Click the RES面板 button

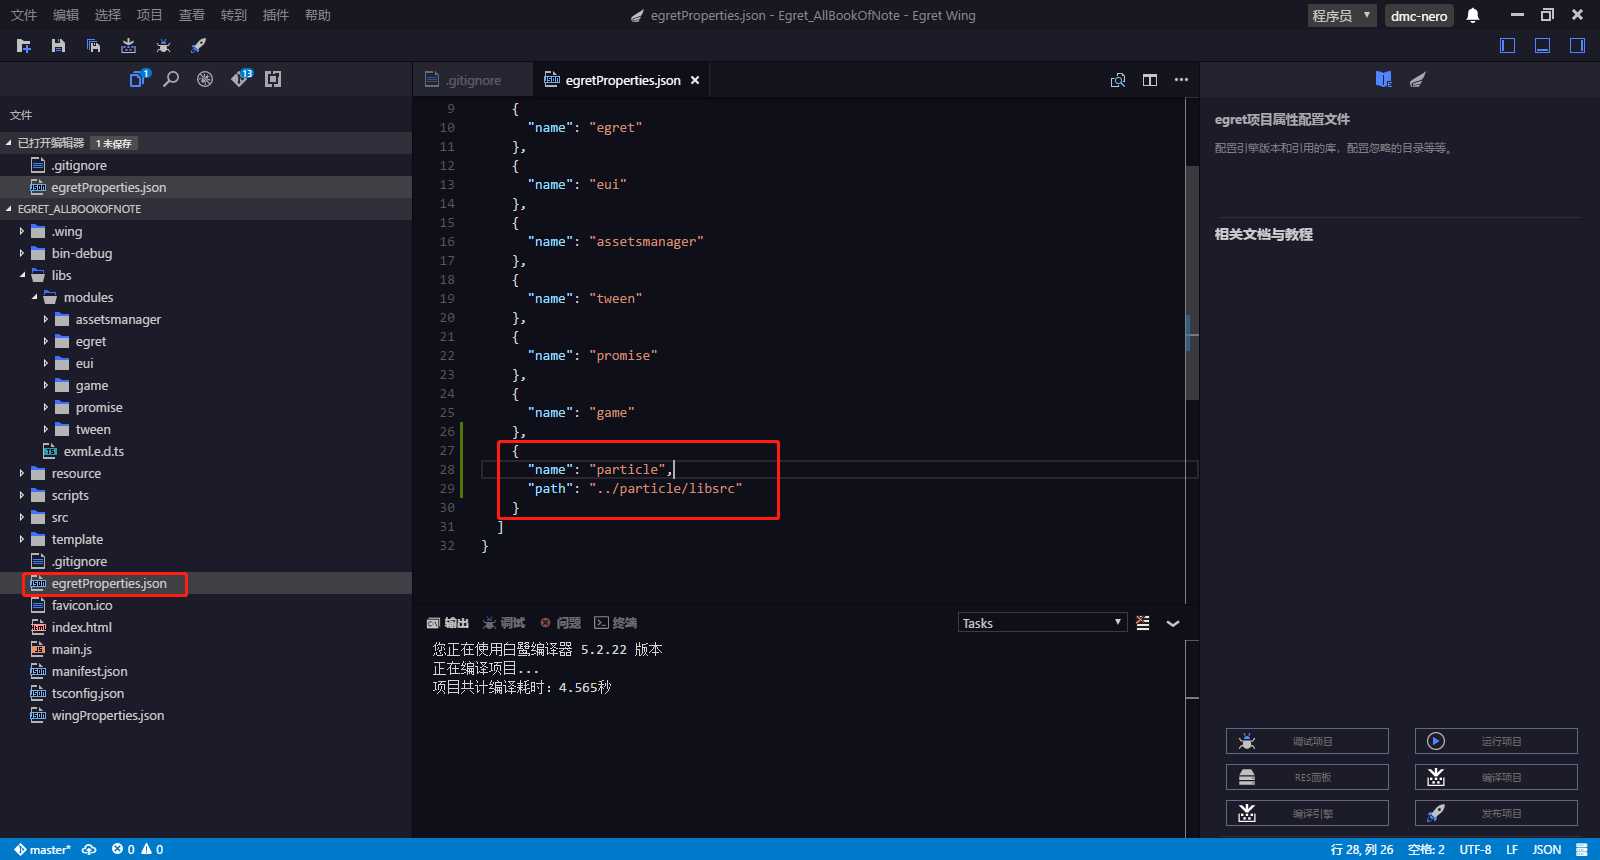point(1307,777)
